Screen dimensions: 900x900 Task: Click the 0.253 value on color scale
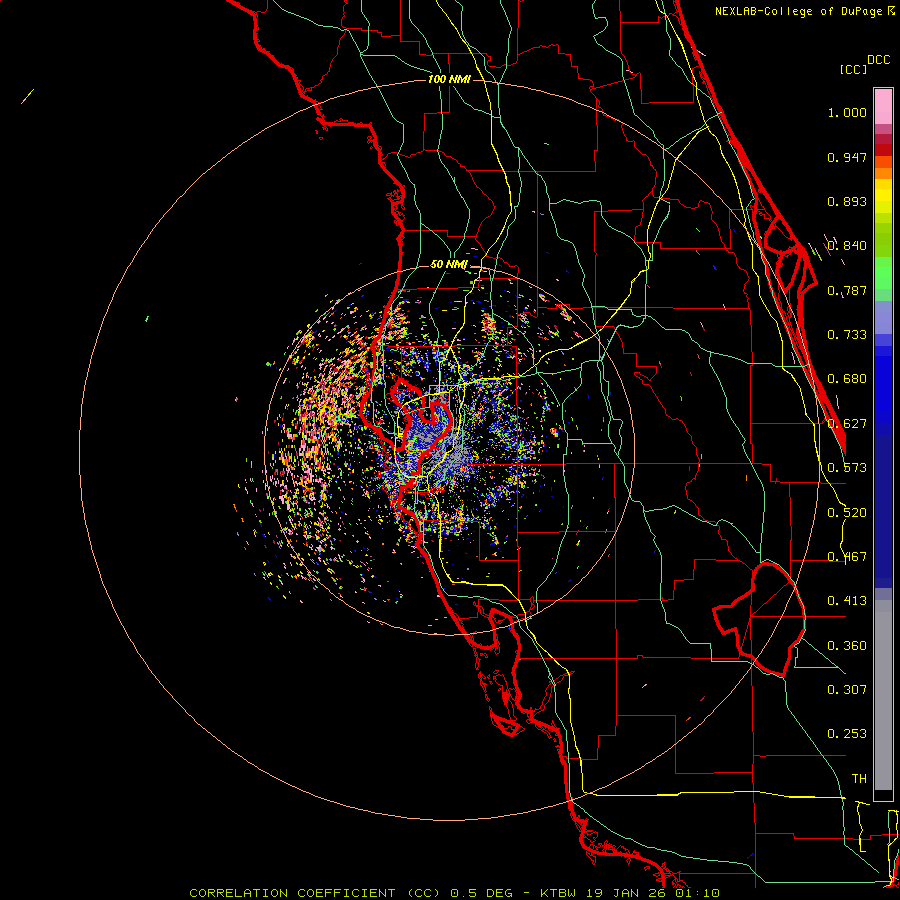point(847,734)
